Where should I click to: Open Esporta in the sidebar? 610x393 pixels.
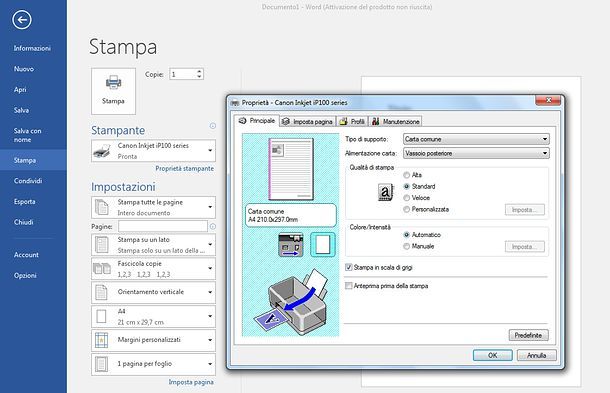pos(25,202)
